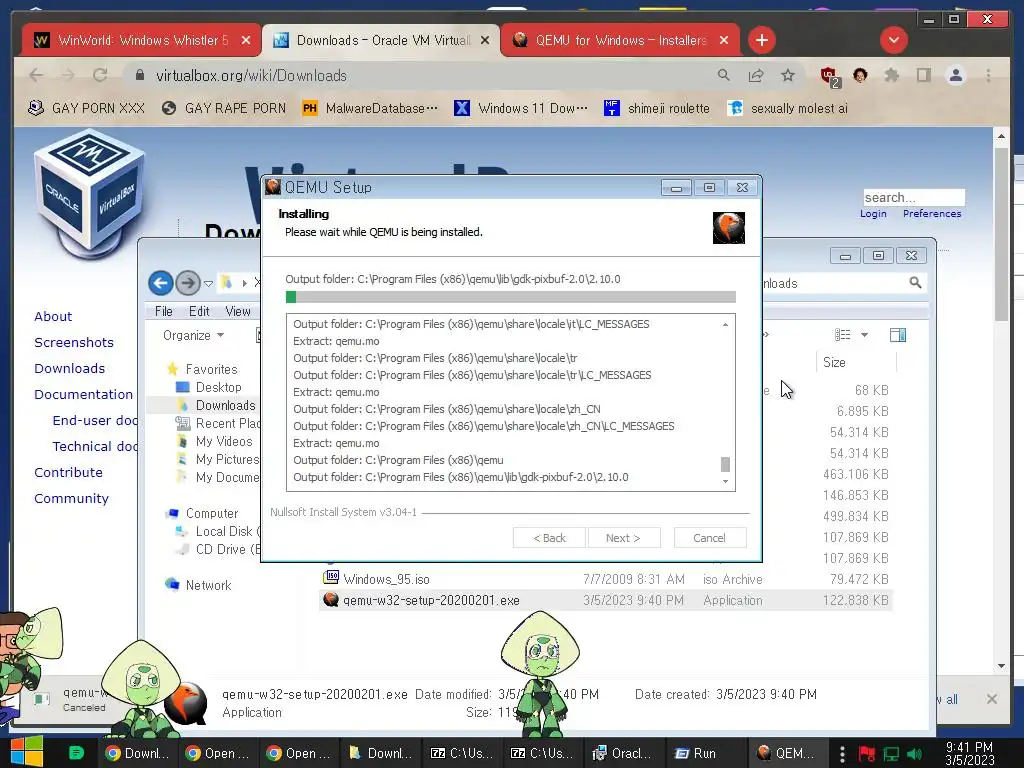Click Cancel in QEMU Setup
This screenshot has height=768, width=1024.
click(709, 537)
